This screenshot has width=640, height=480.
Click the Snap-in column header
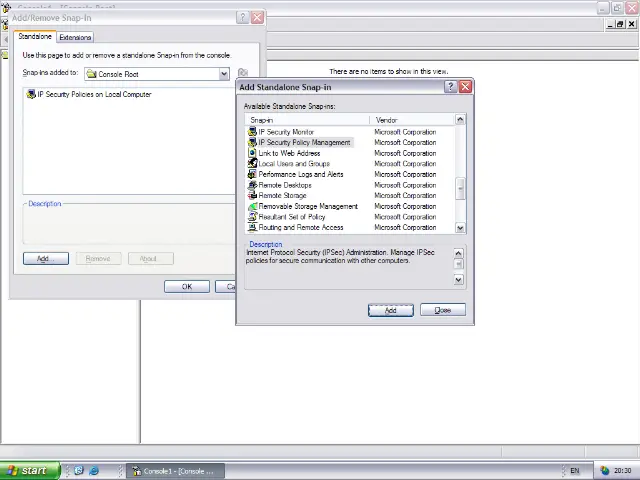click(307, 120)
